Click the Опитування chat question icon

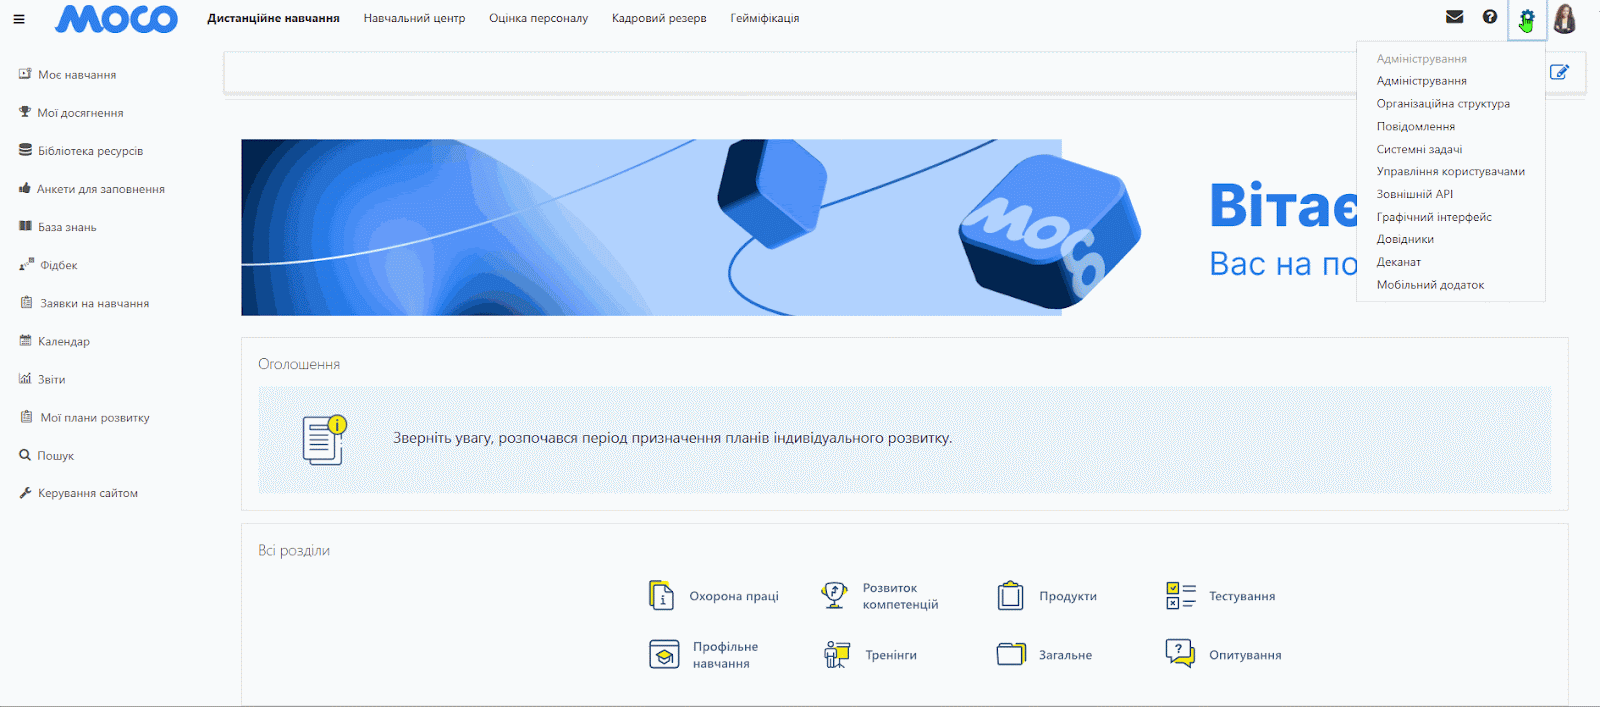coord(1180,653)
